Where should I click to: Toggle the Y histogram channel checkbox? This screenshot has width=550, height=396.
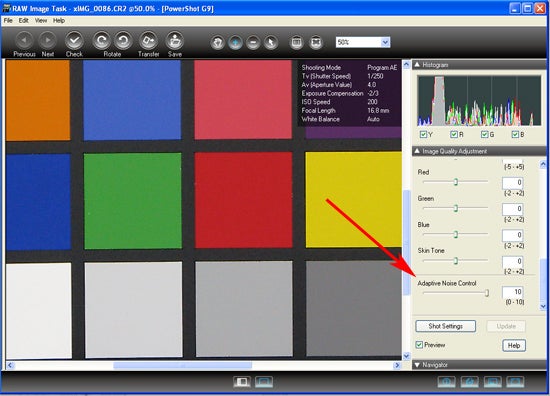[x=423, y=134]
